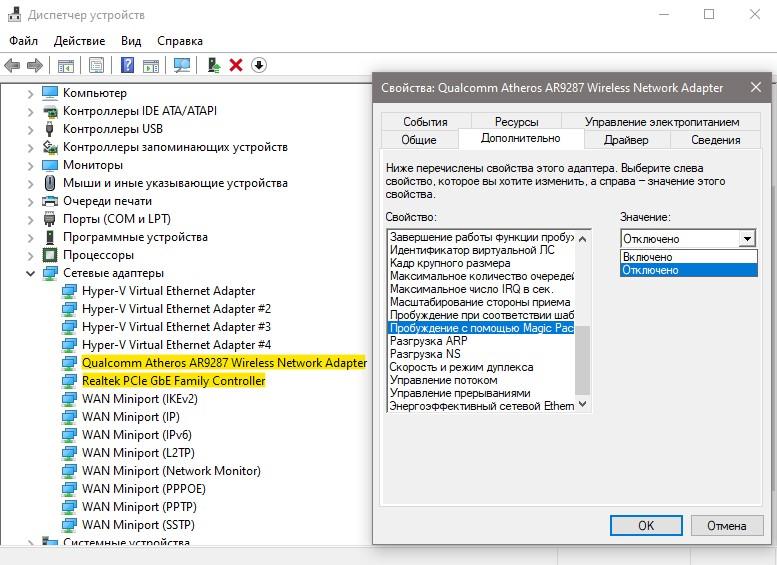Screen dimensions: 777x565
Task: Switch to the События tab
Action: pos(425,121)
